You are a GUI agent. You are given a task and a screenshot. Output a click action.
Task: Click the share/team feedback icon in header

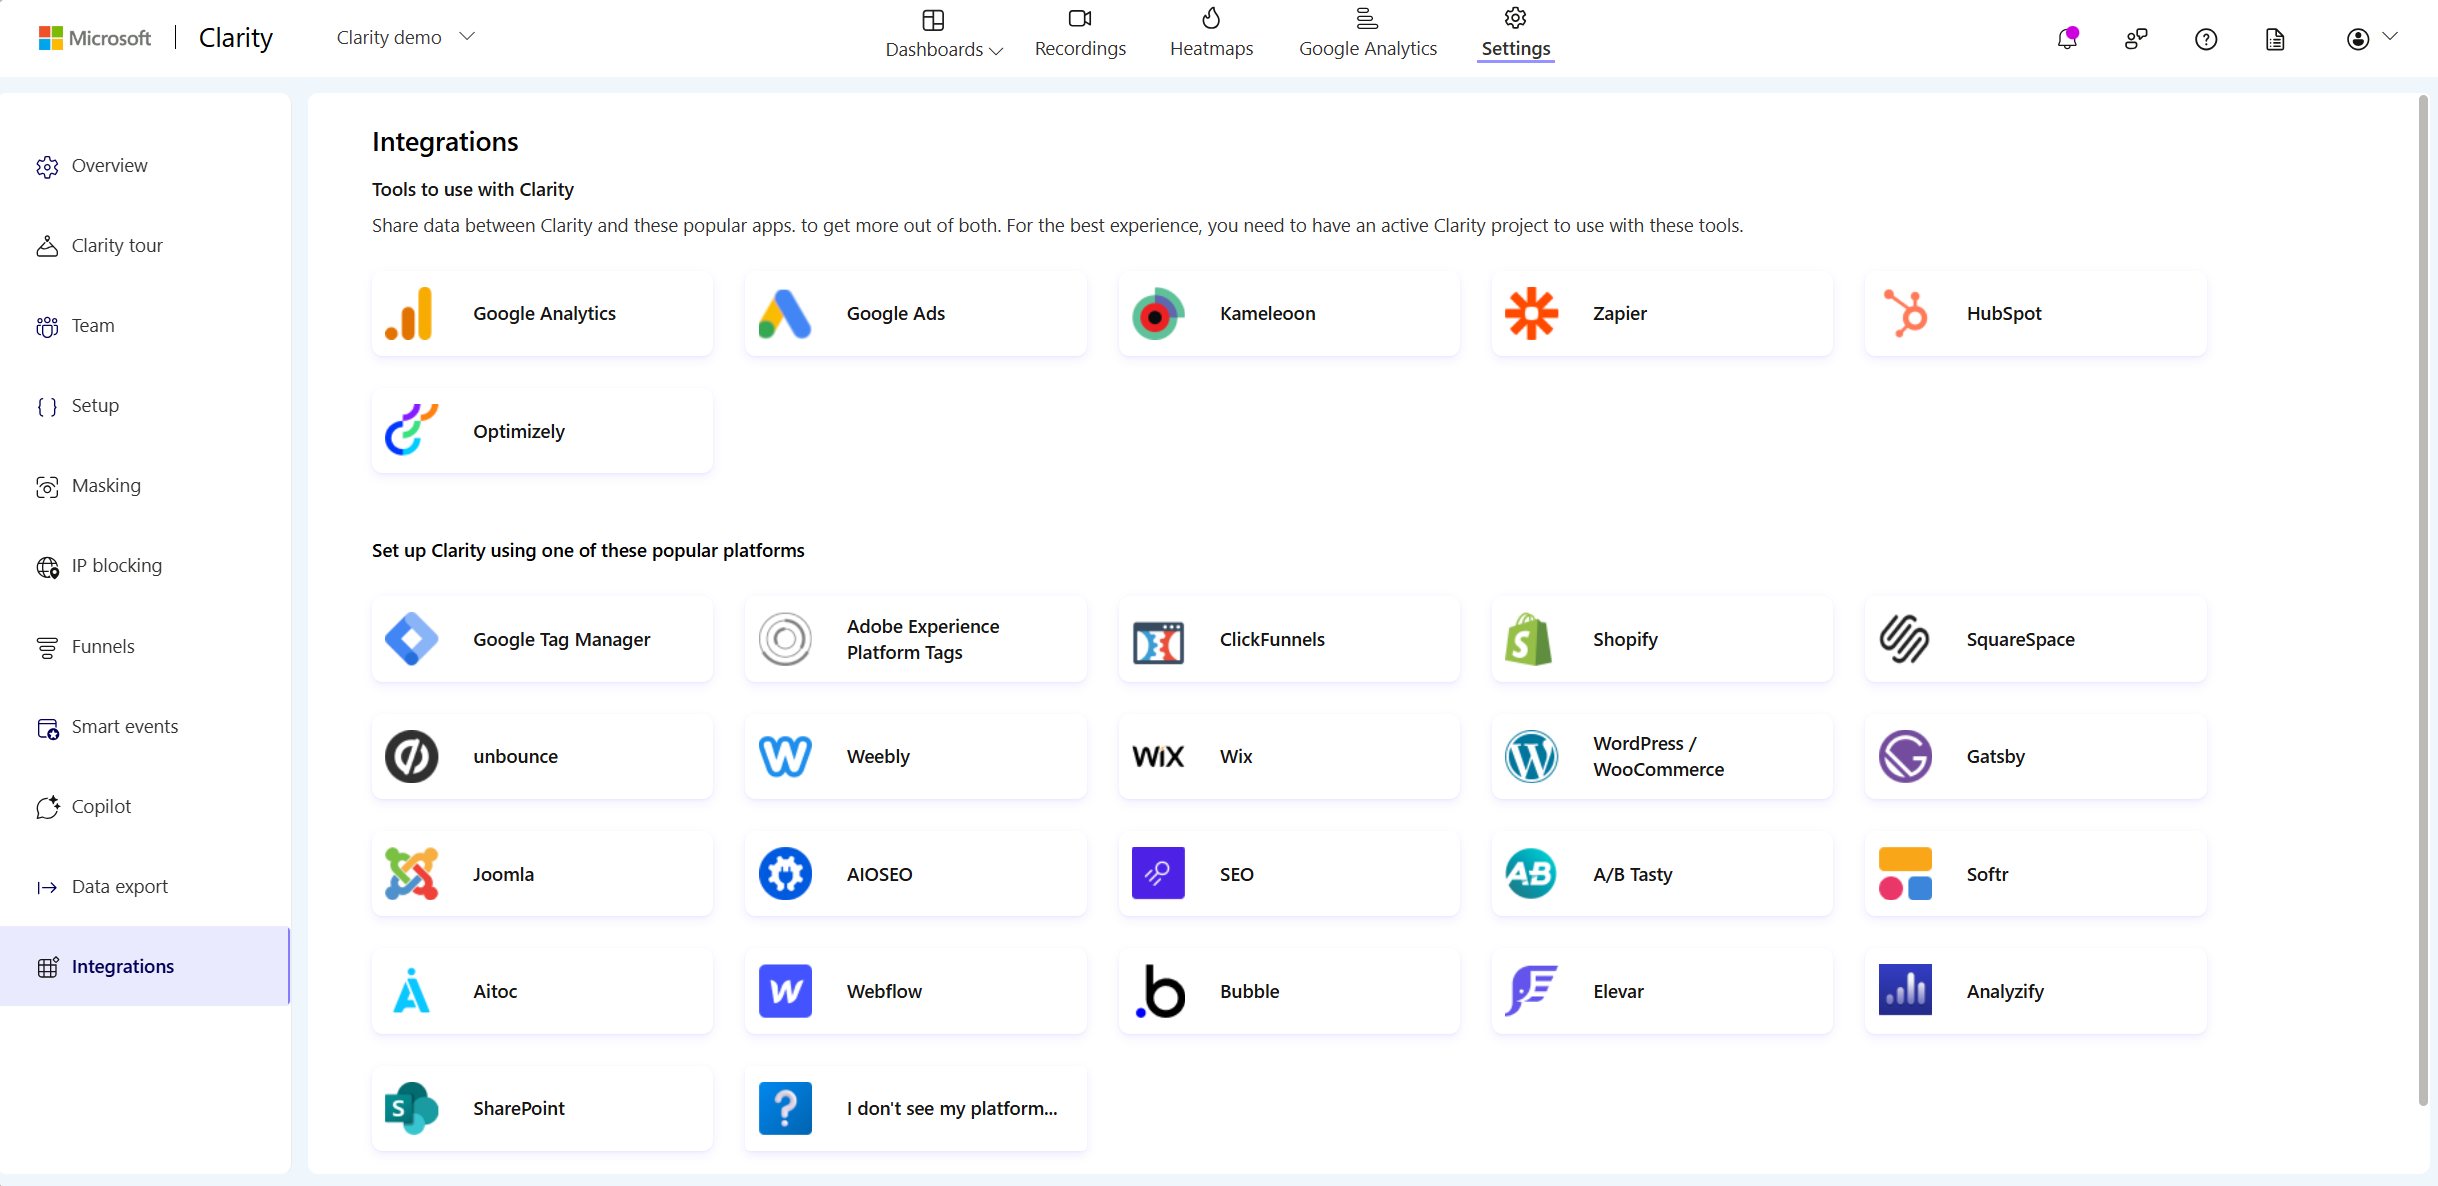[2135, 39]
